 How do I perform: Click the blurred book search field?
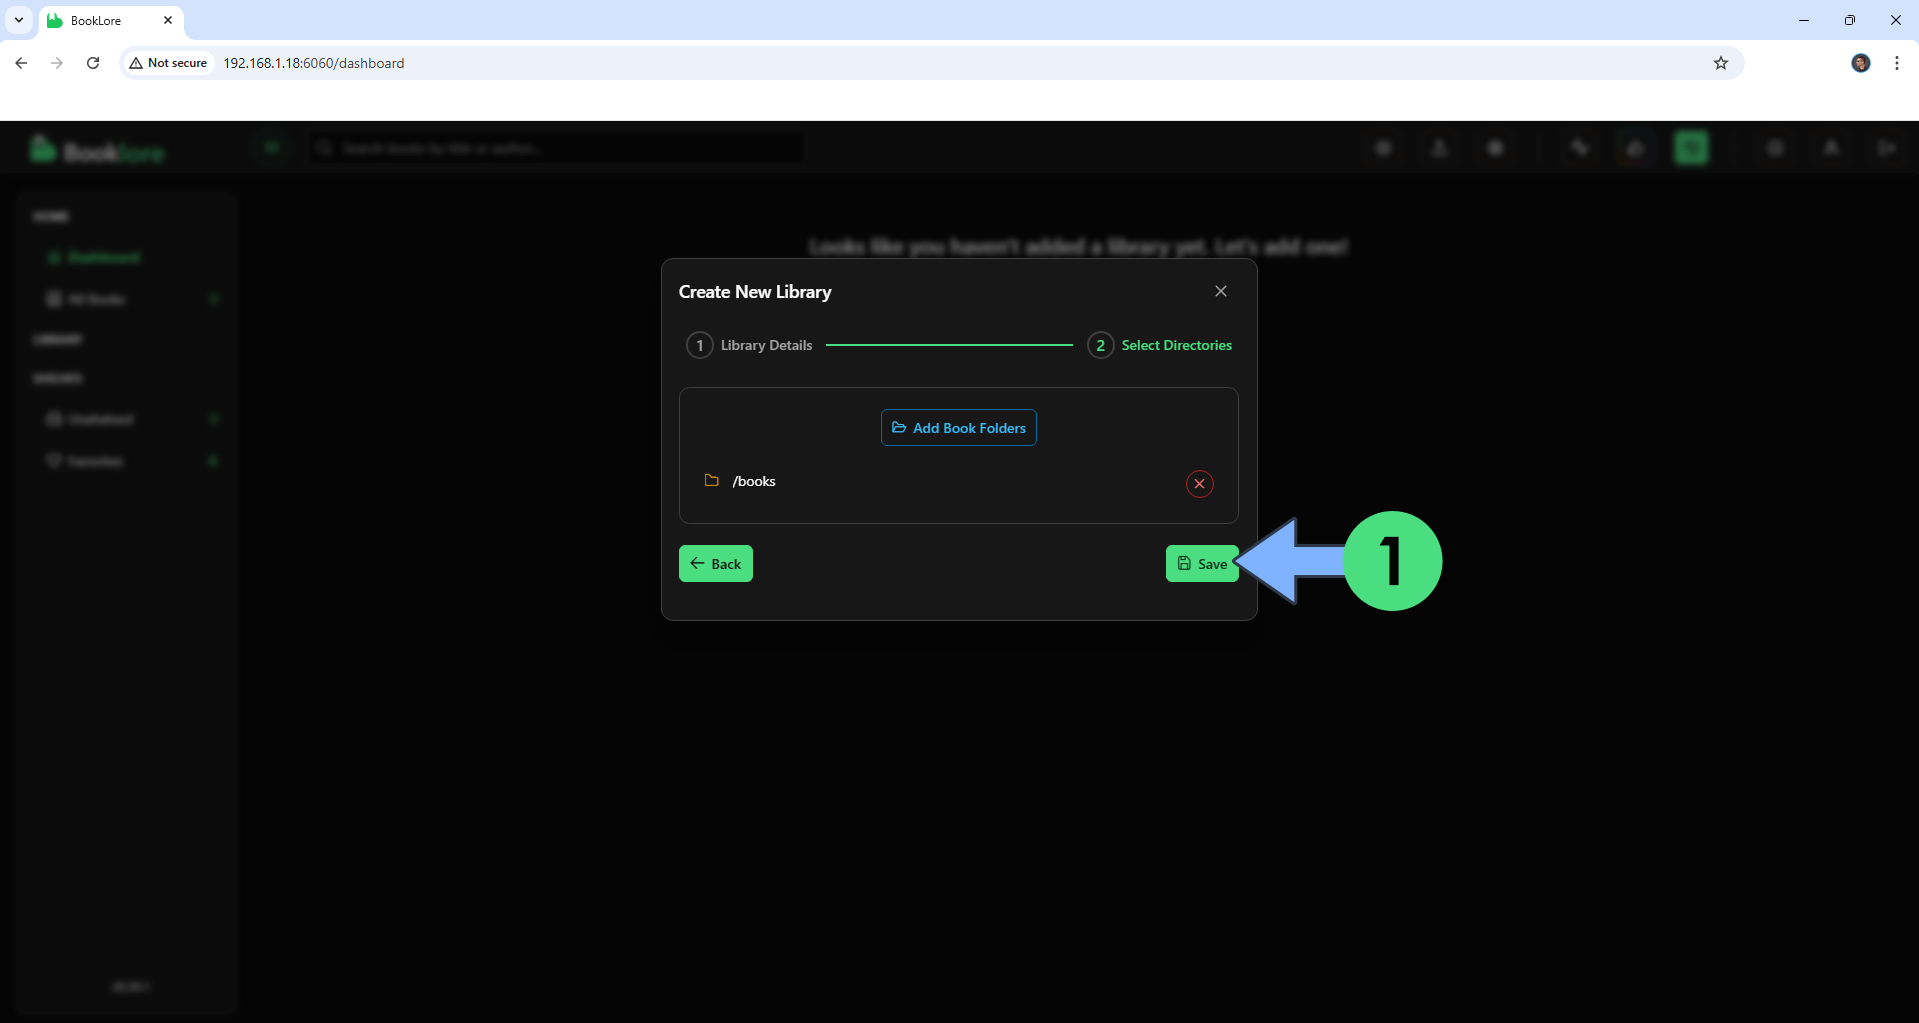pyautogui.click(x=555, y=148)
